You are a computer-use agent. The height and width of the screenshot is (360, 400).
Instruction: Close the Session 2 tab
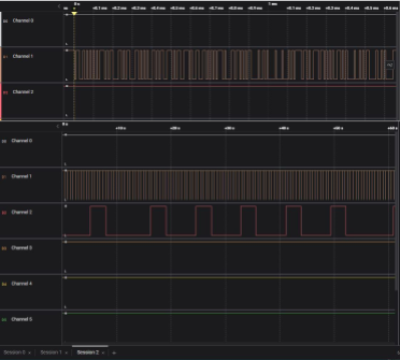[103, 353]
